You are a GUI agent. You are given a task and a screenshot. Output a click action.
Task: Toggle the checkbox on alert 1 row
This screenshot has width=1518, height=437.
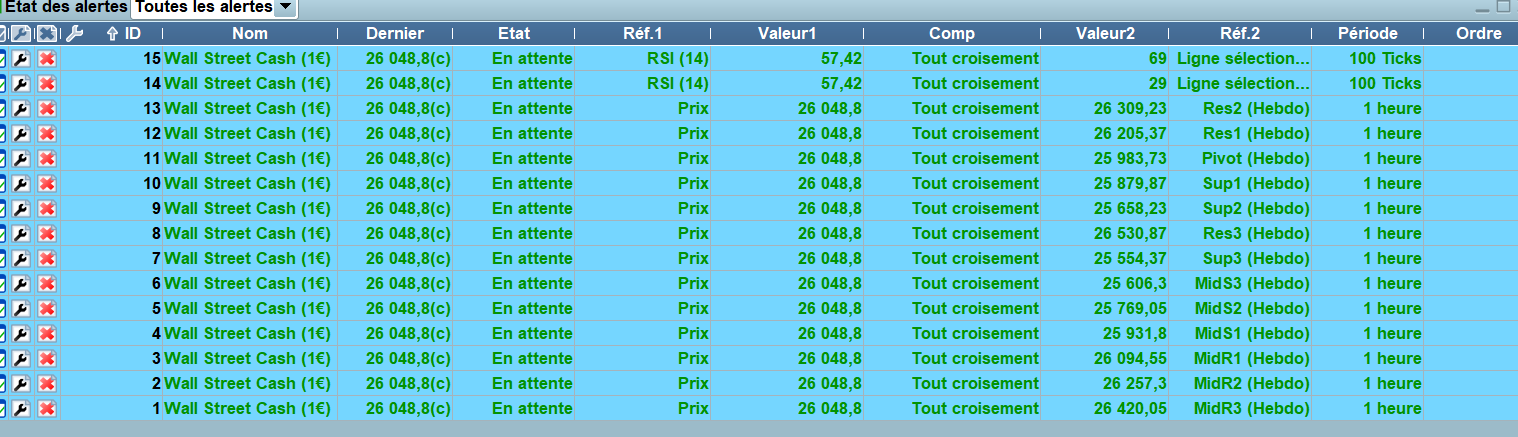click(3, 409)
